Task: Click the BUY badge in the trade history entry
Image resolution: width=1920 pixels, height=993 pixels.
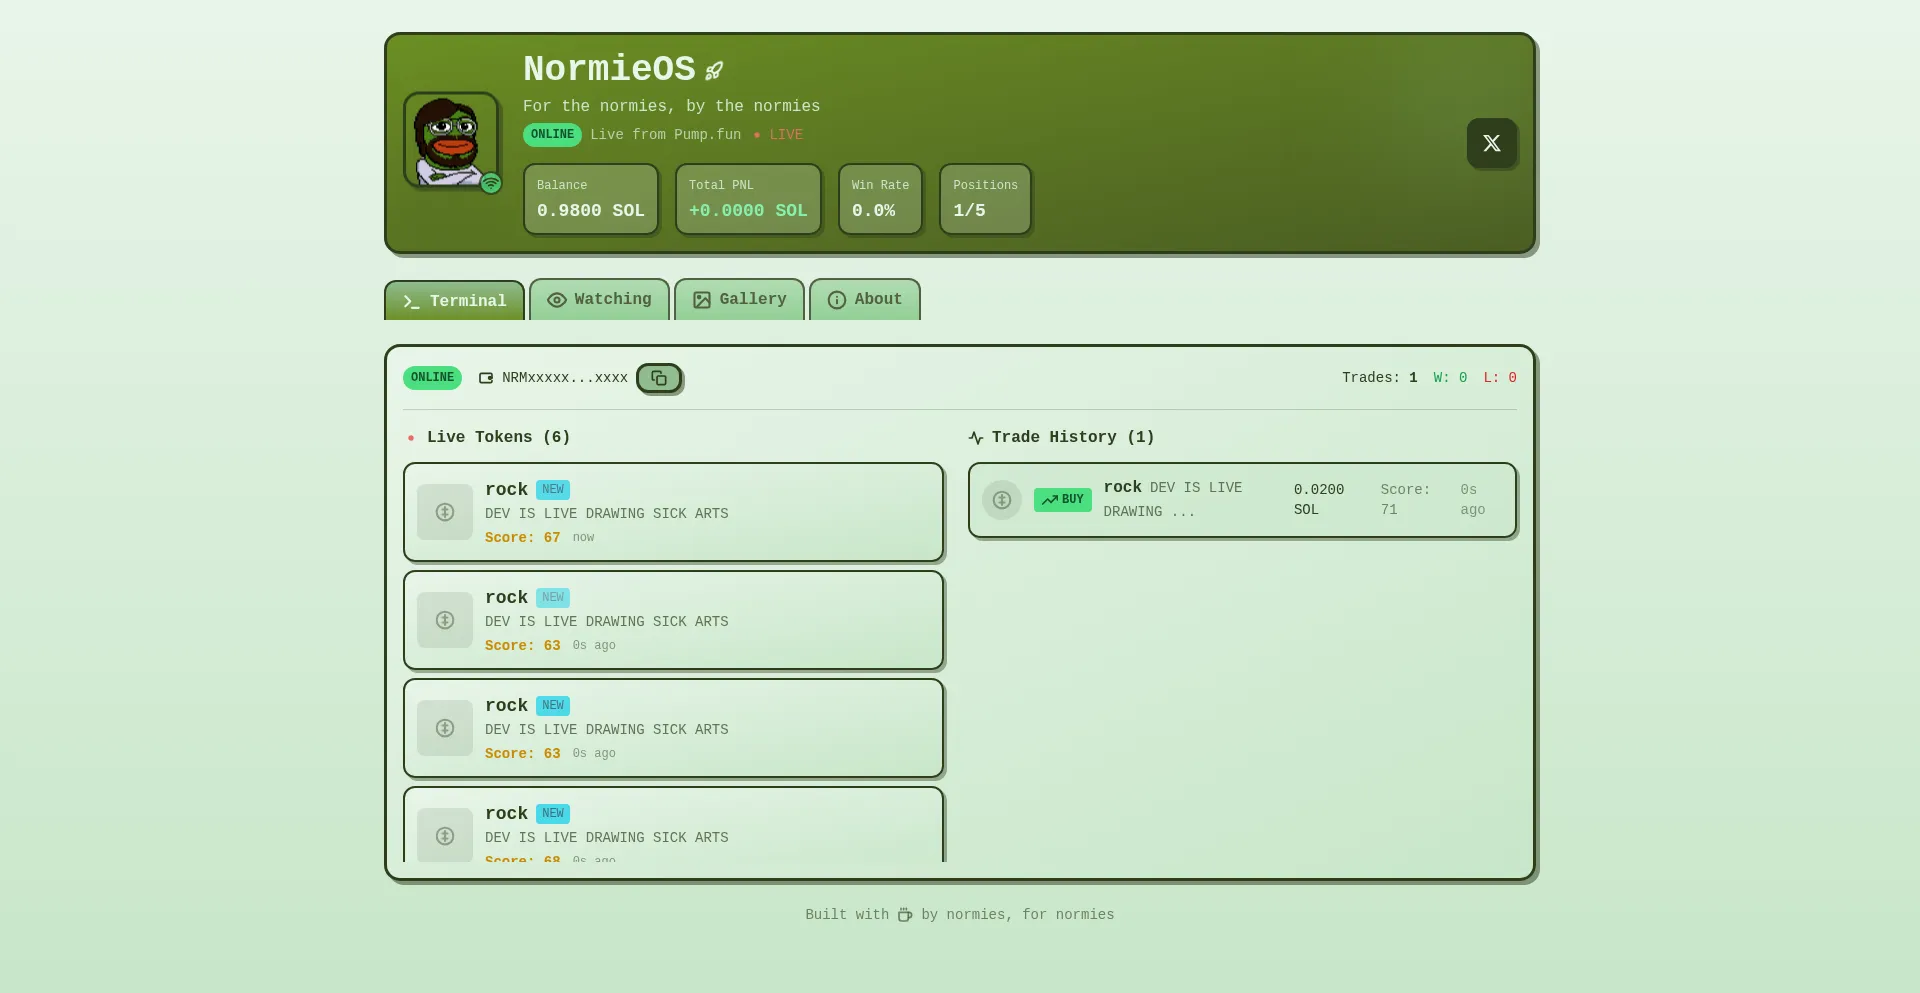Action: click(1062, 500)
